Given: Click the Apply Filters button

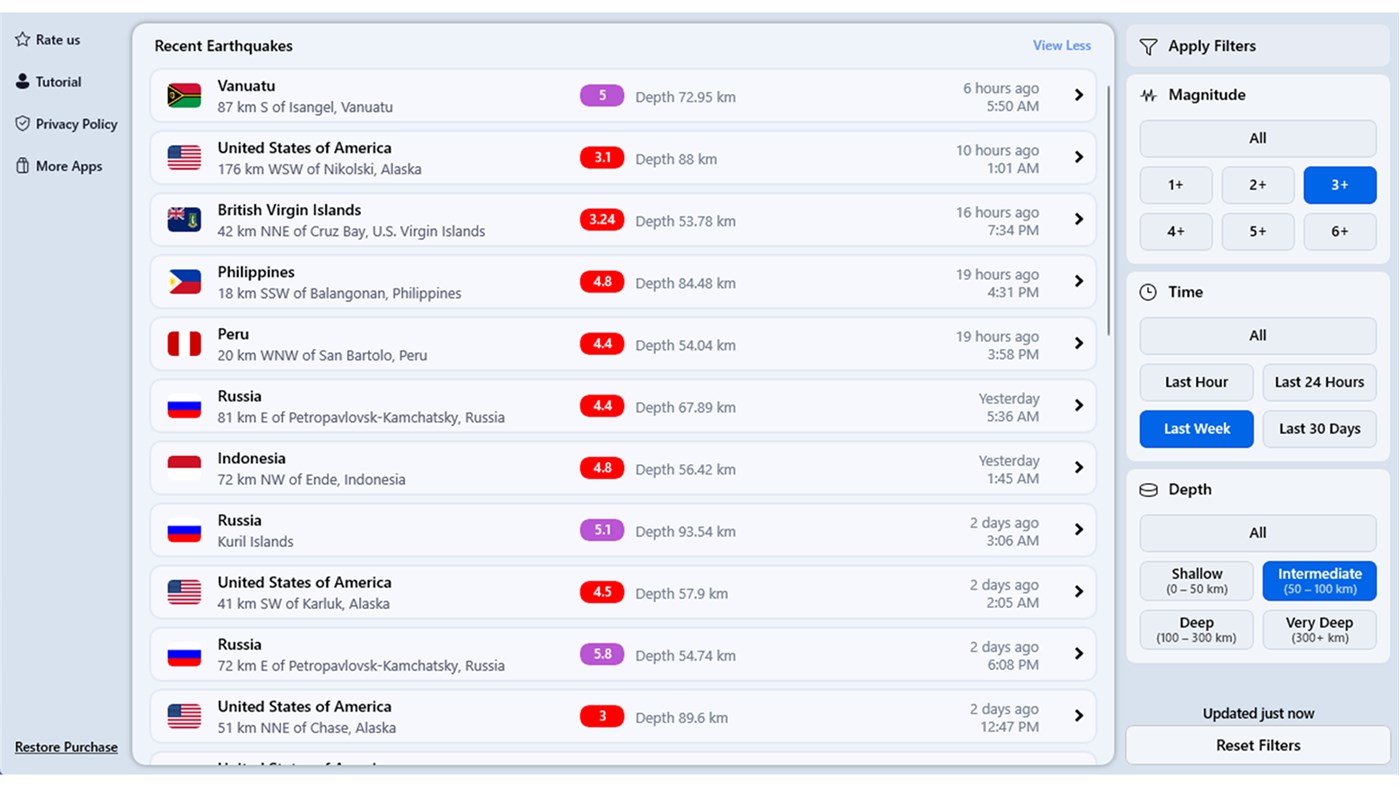Looking at the screenshot, I should coord(1258,46).
